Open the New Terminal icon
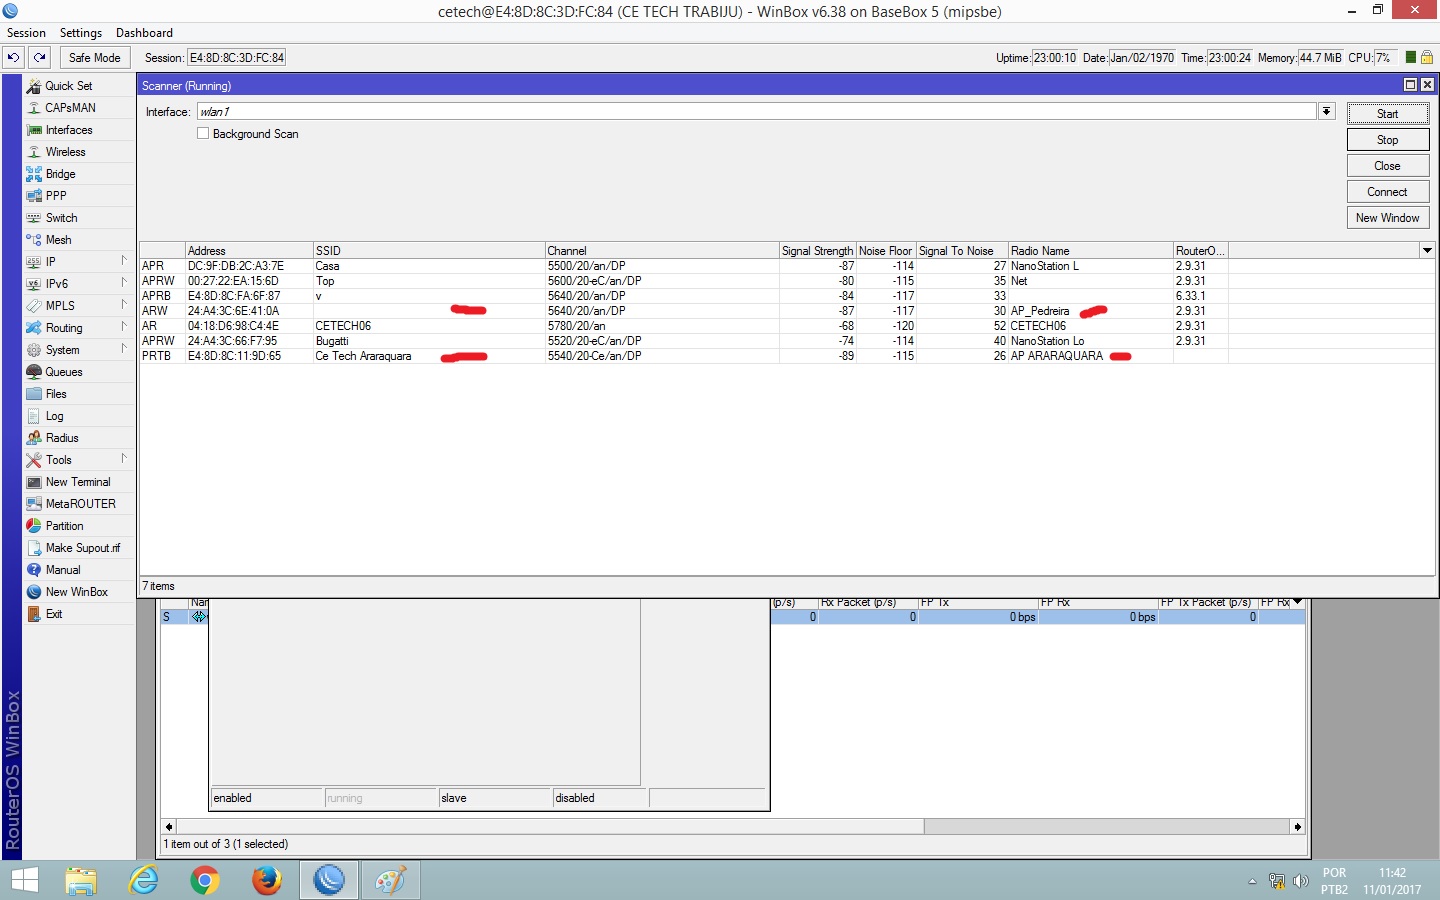 click(34, 482)
